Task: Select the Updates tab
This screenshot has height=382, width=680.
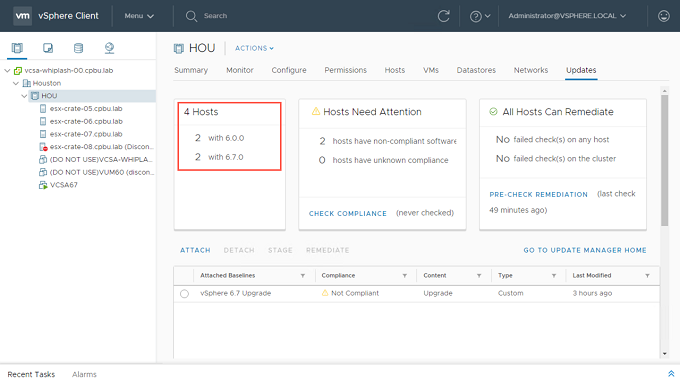Action: pos(581,70)
